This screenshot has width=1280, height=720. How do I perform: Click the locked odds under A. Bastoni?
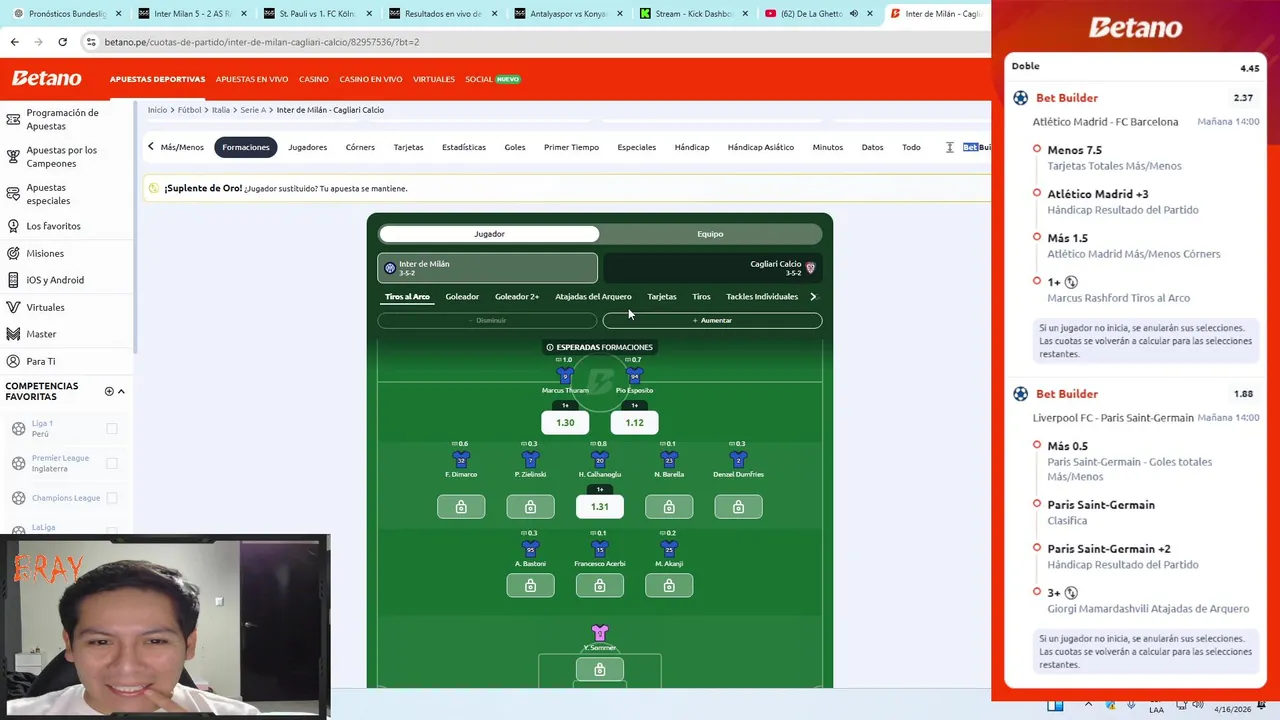point(530,586)
